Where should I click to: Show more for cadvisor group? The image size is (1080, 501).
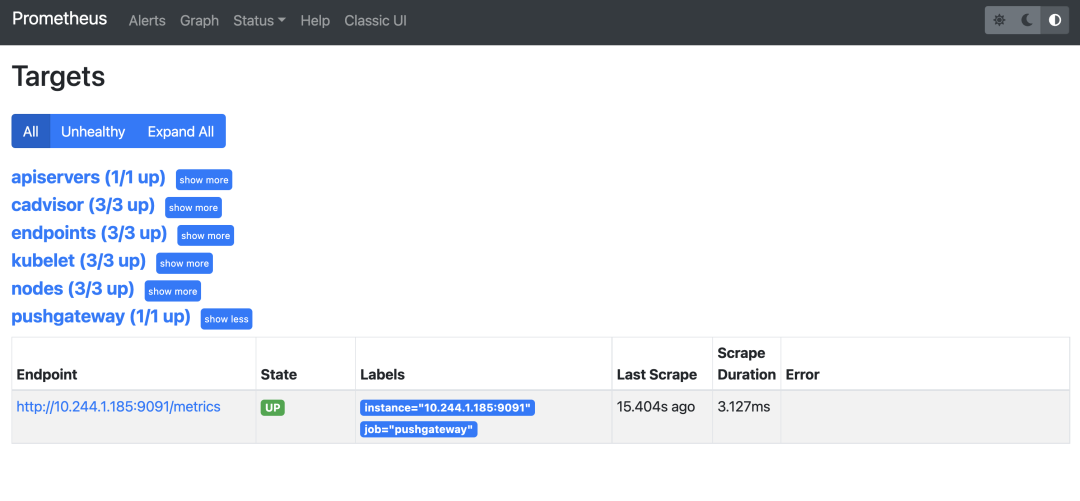point(193,207)
